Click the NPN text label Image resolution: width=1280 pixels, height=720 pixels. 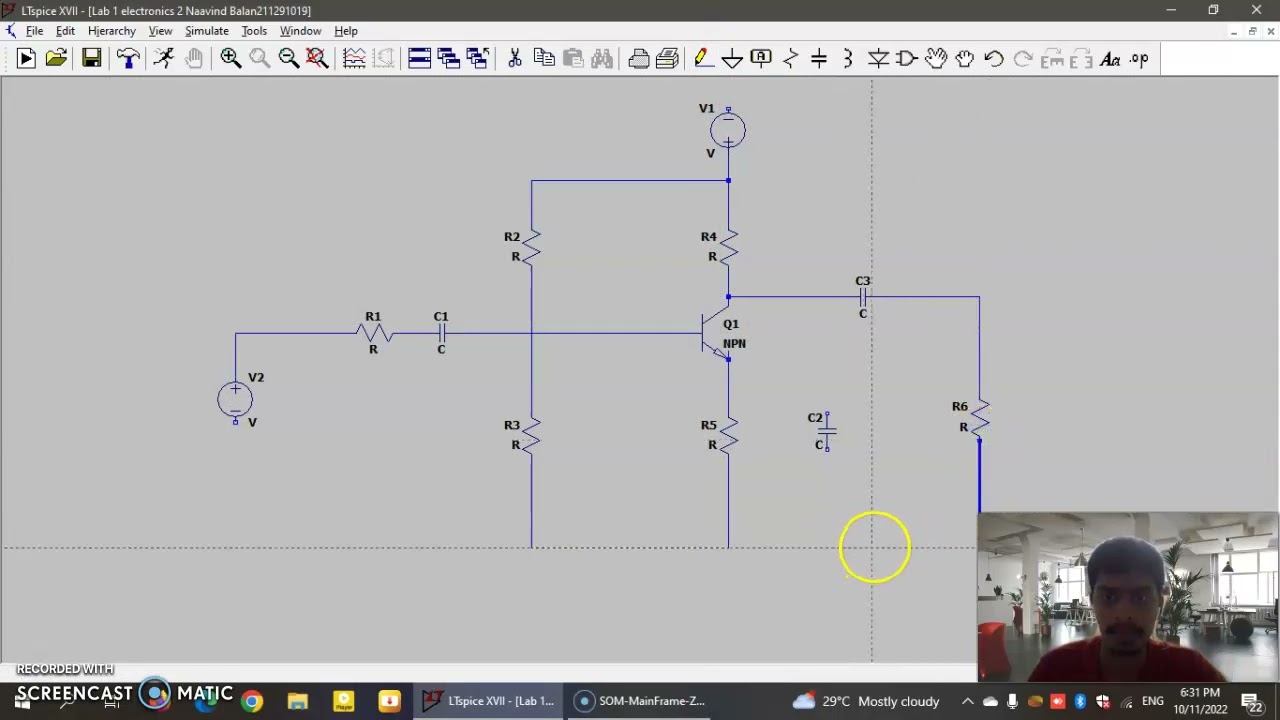point(734,344)
